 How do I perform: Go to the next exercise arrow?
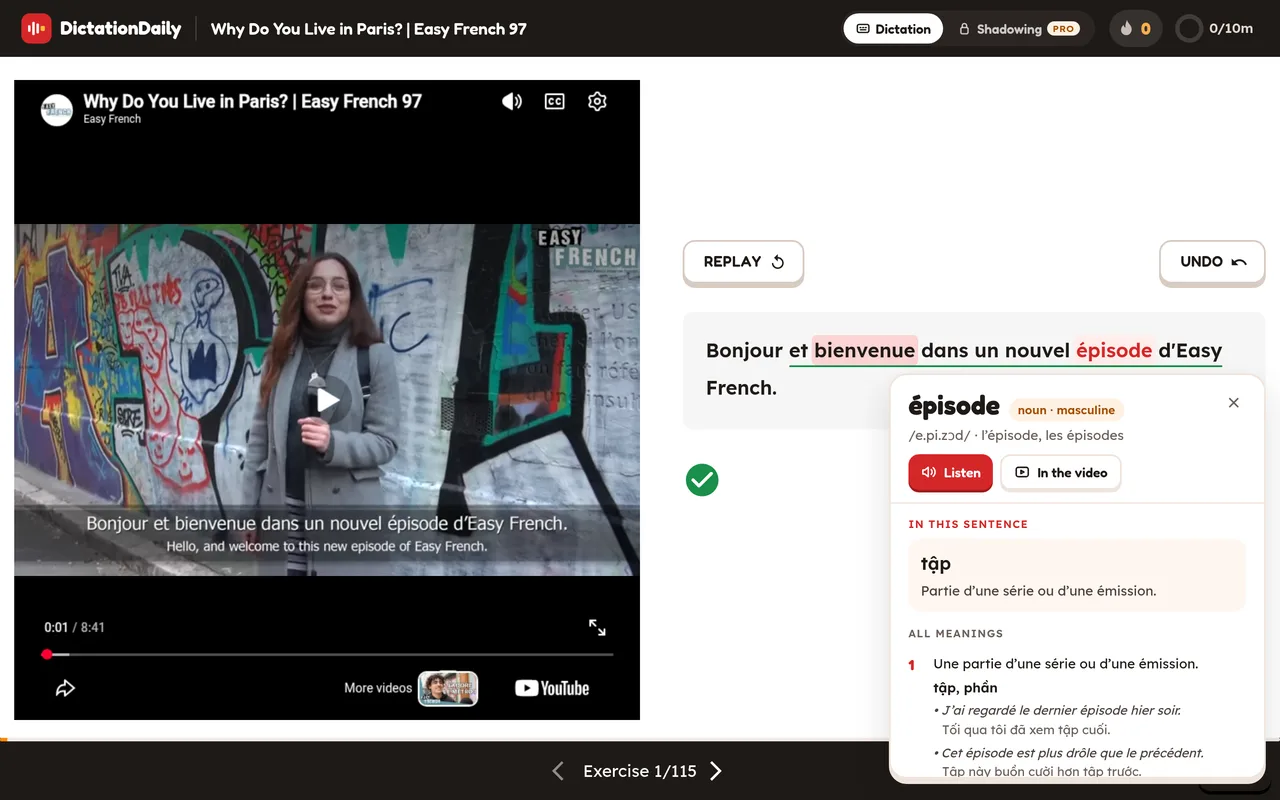716,771
